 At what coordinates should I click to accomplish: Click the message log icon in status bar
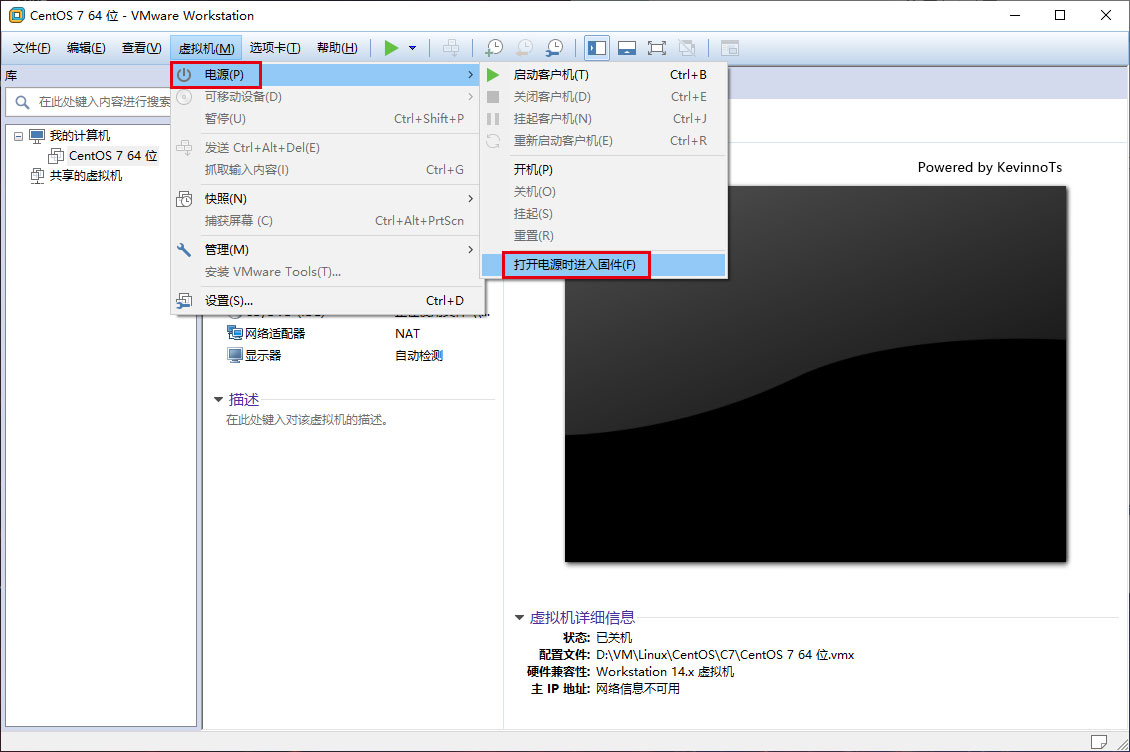(x=1099, y=741)
